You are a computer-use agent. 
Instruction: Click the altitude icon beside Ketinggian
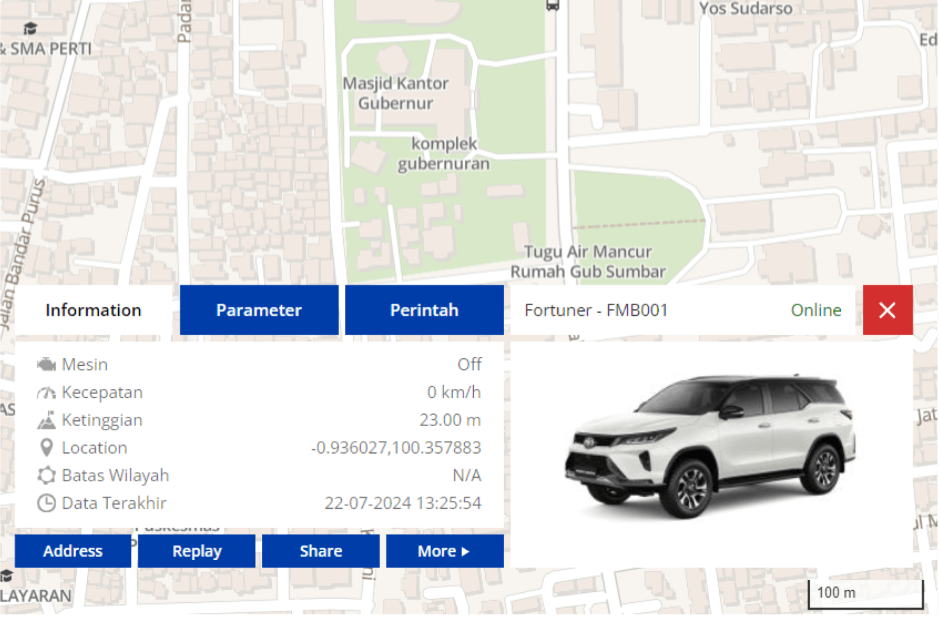pos(46,420)
